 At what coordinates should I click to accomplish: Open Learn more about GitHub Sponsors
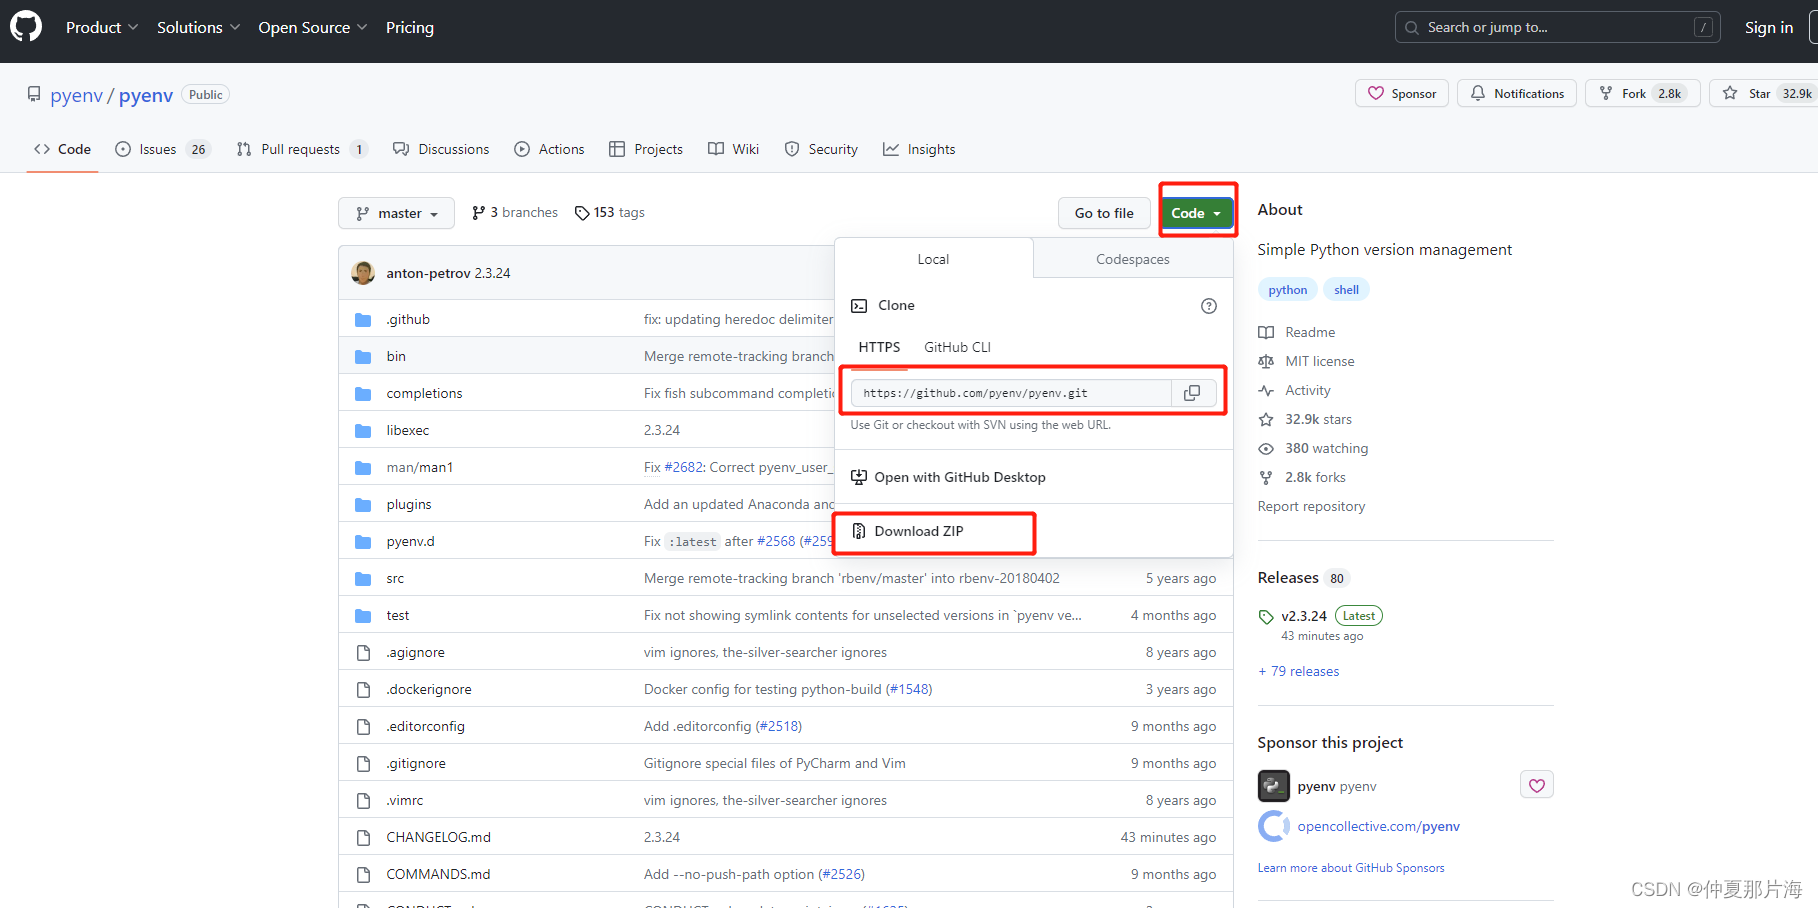click(x=1351, y=868)
